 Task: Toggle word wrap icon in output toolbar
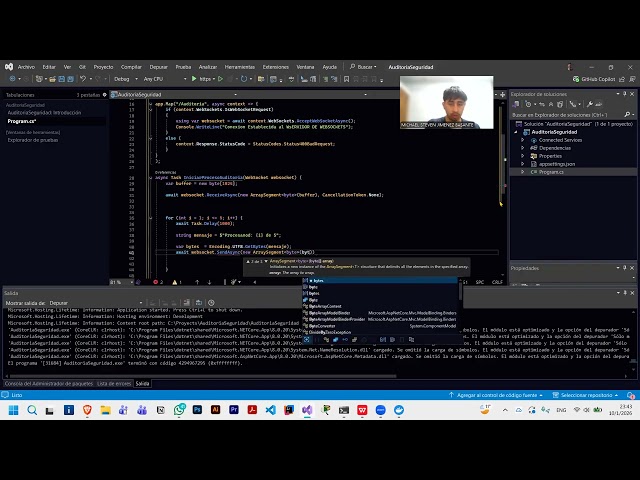click(x=198, y=303)
